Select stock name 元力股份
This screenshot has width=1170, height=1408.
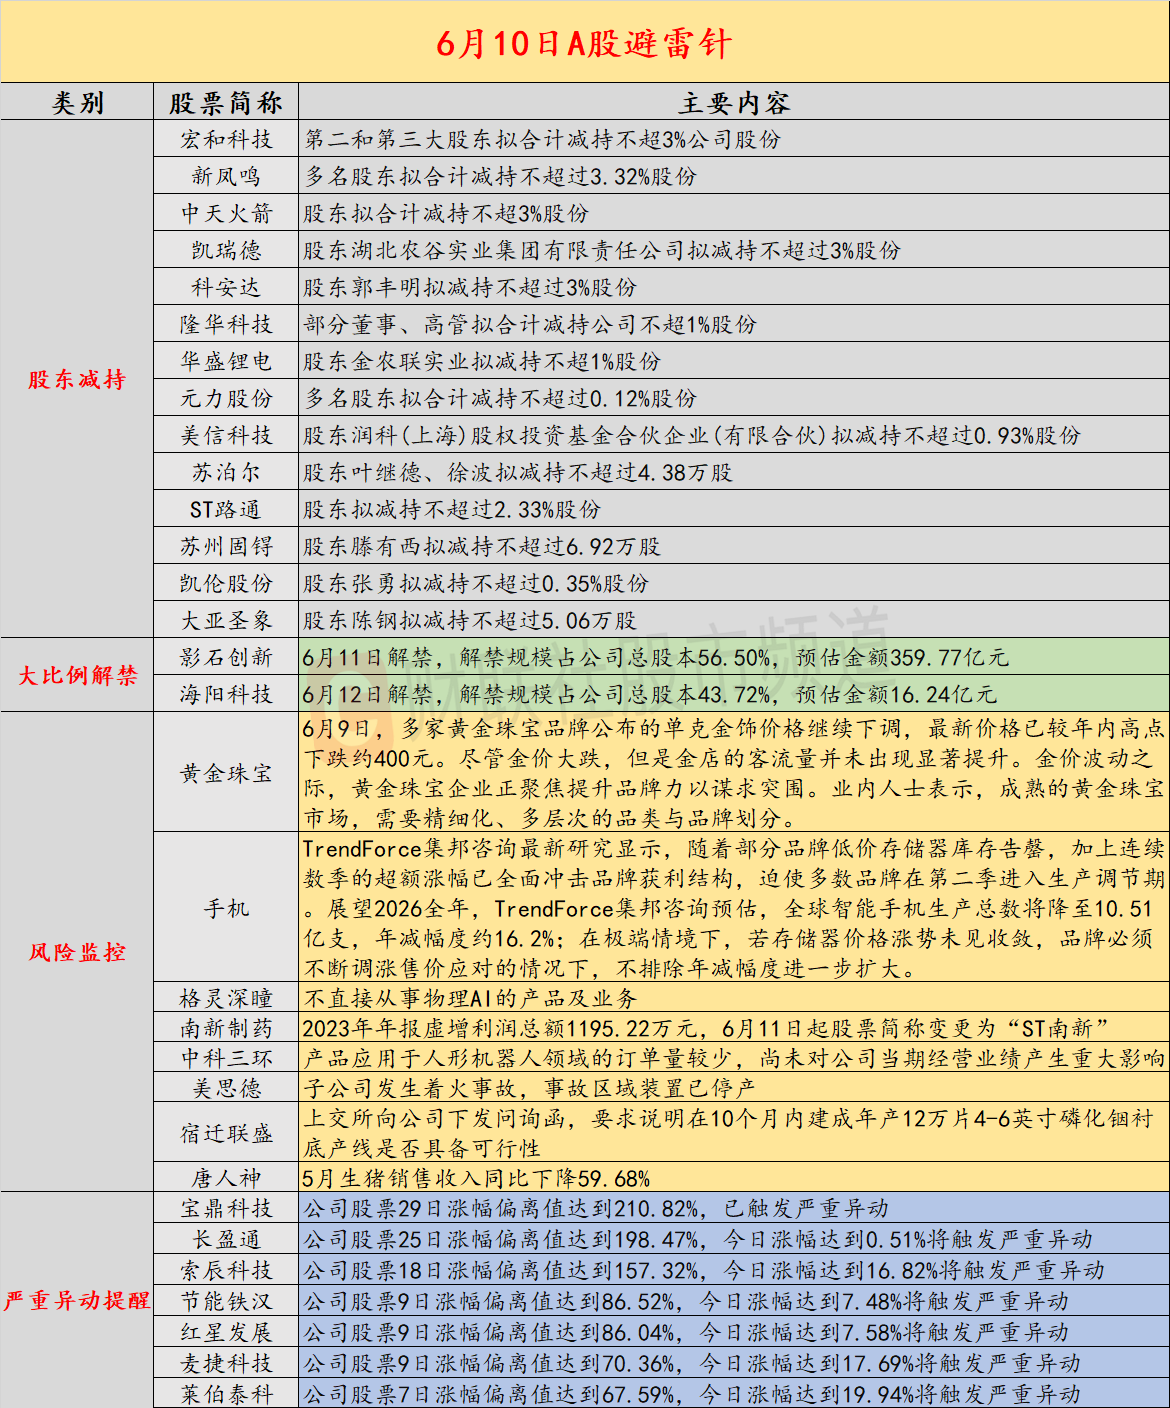coord(226,399)
